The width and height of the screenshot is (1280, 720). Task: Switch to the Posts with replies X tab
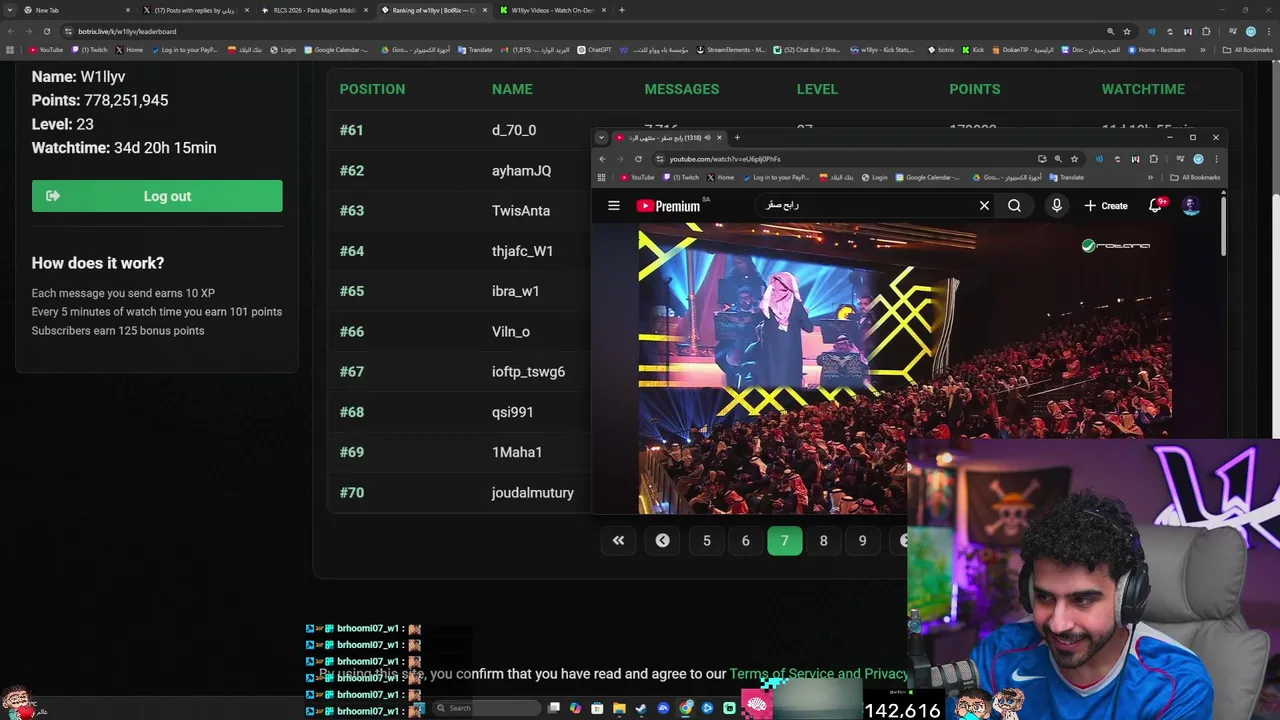[x=194, y=10]
